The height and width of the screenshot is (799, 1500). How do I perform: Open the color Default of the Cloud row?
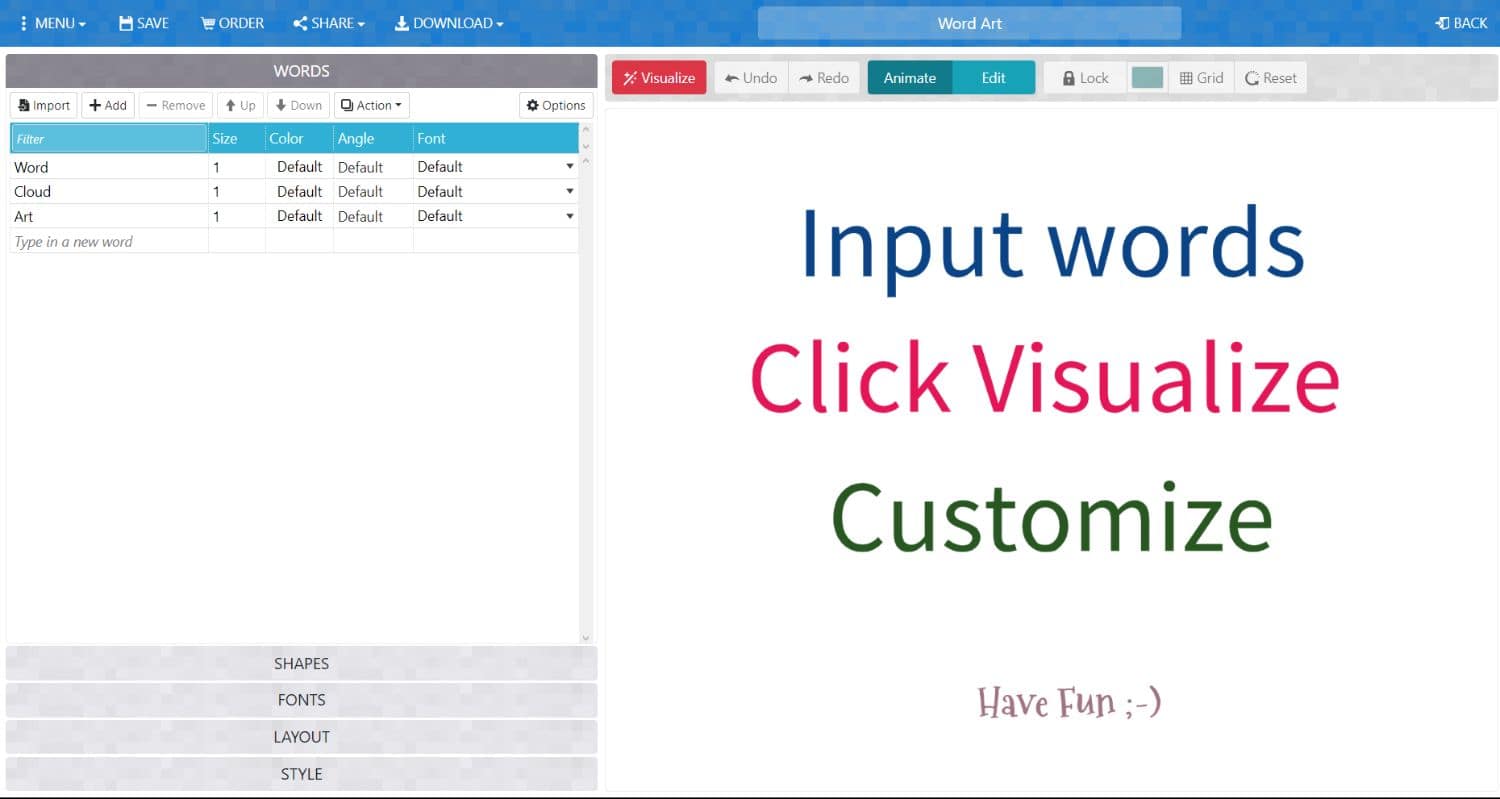[299, 191]
